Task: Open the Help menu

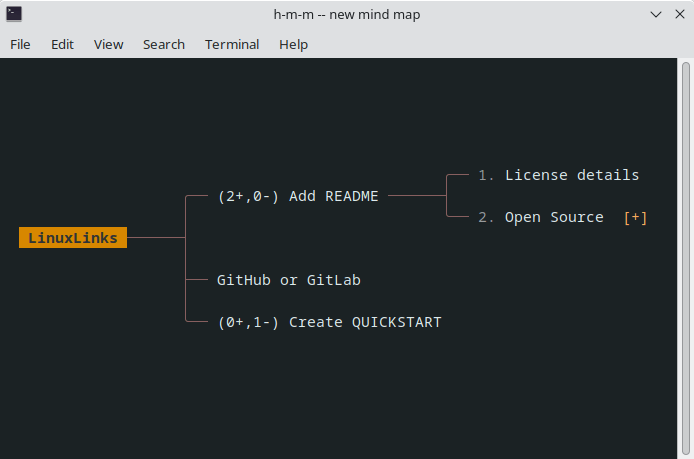Action: coord(294,44)
